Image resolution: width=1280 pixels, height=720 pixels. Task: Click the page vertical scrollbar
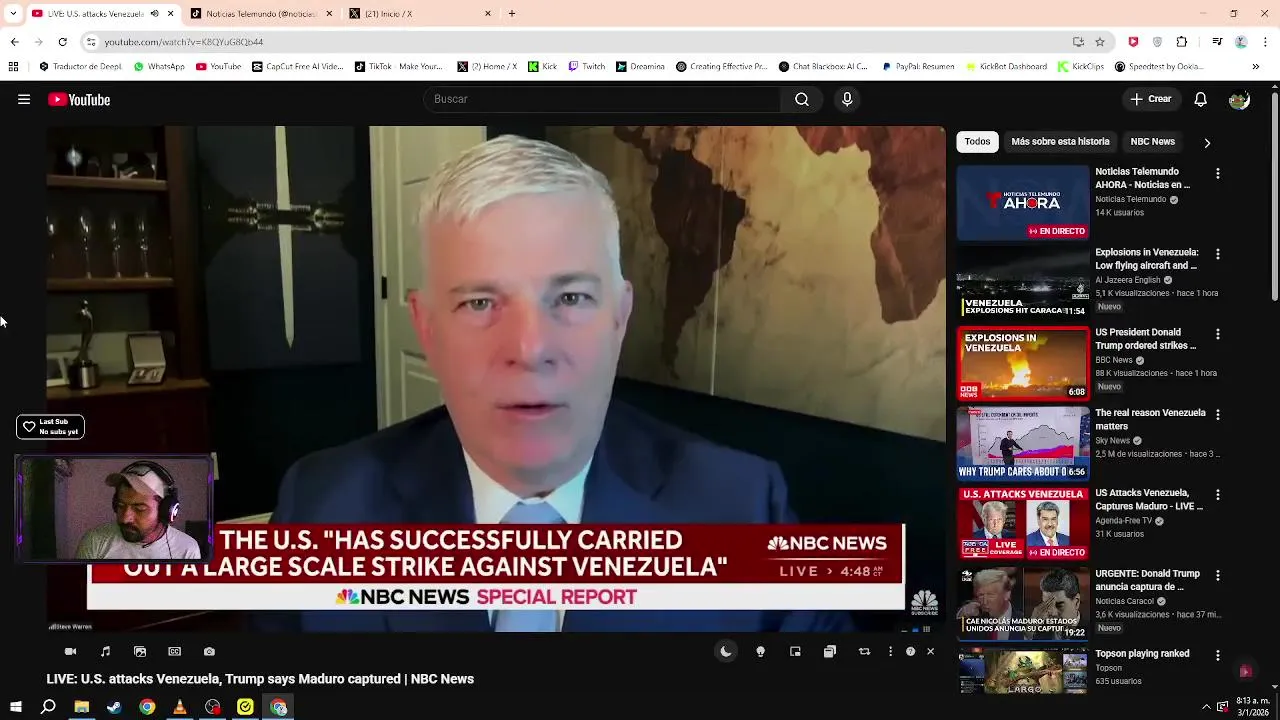pos(1274,195)
